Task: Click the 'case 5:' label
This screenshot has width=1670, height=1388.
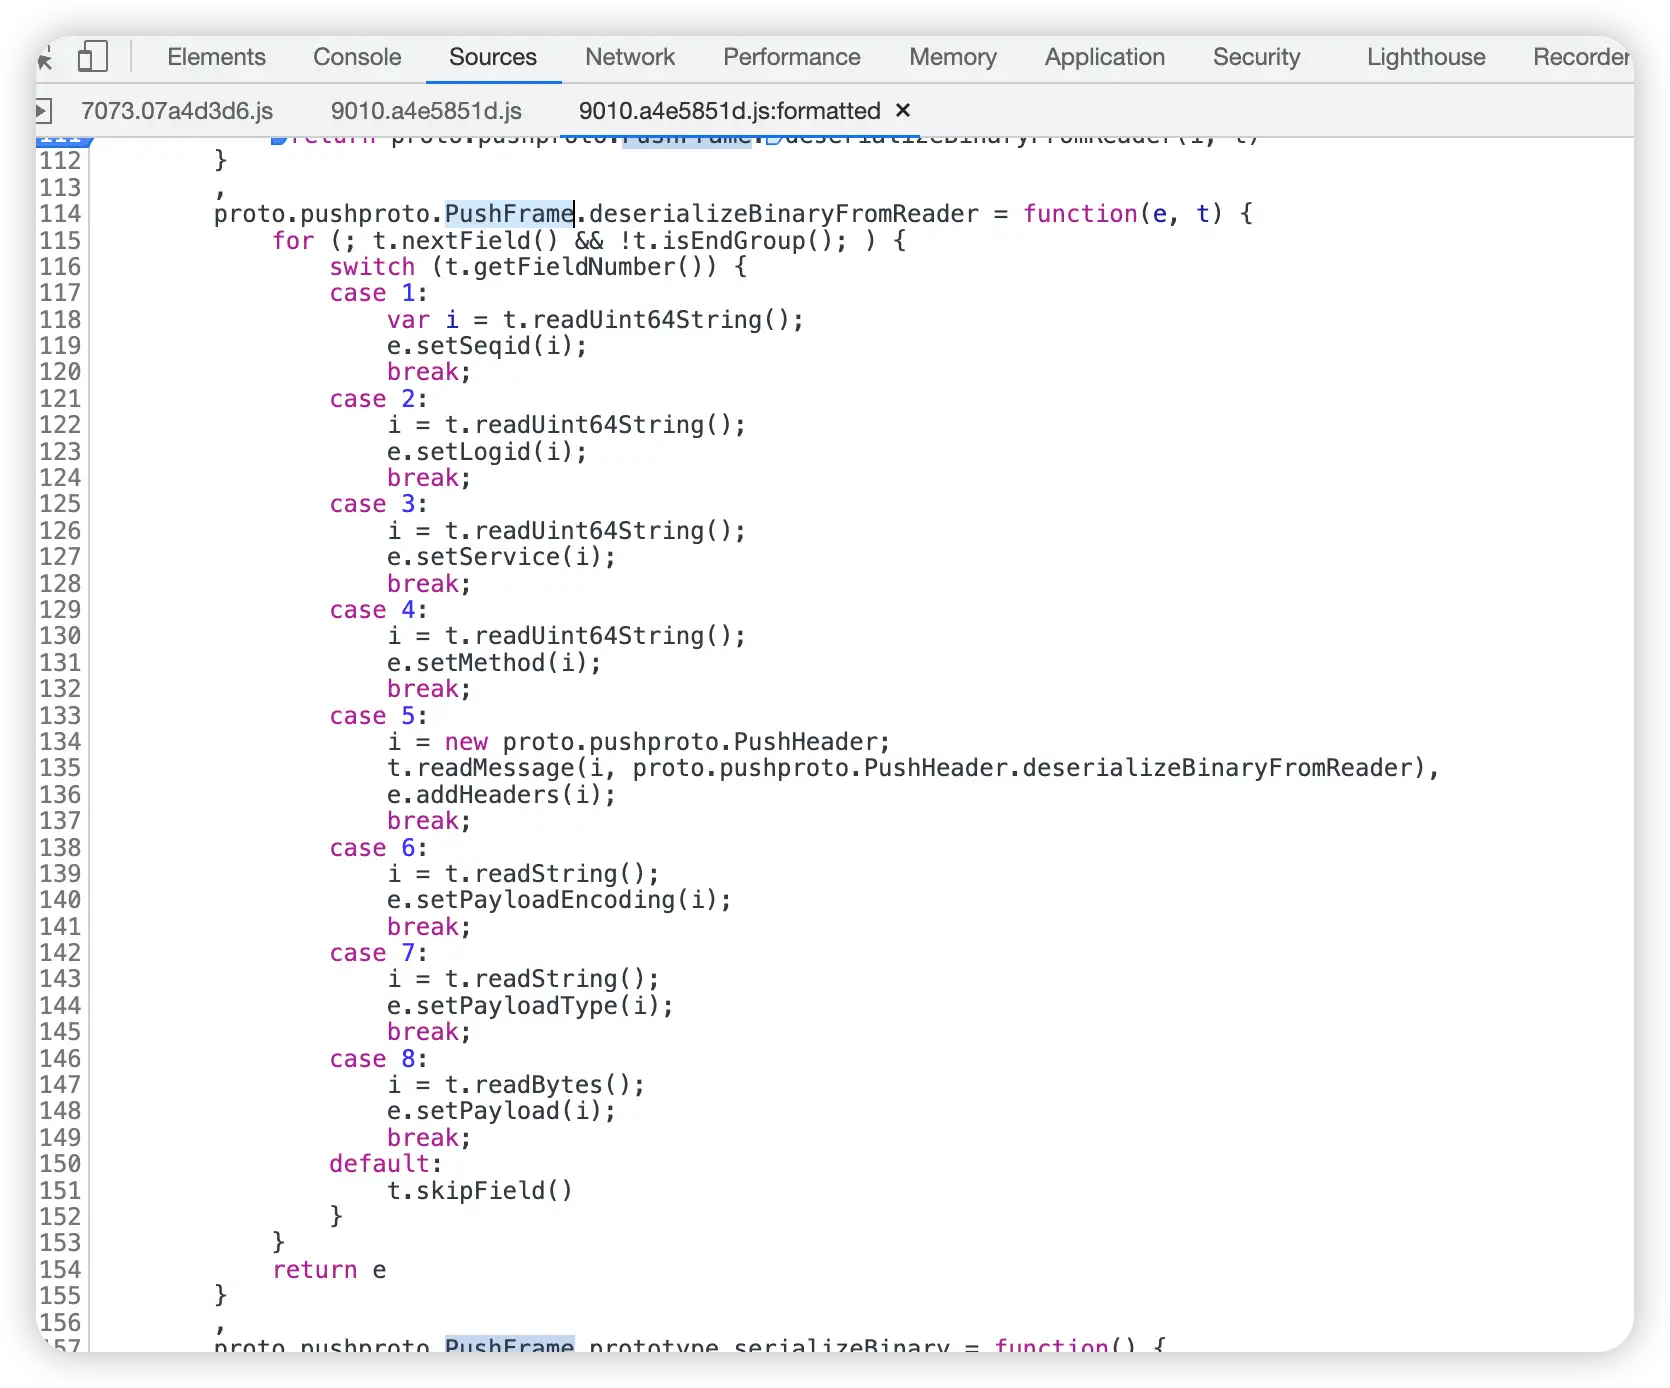Action: (379, 716)
